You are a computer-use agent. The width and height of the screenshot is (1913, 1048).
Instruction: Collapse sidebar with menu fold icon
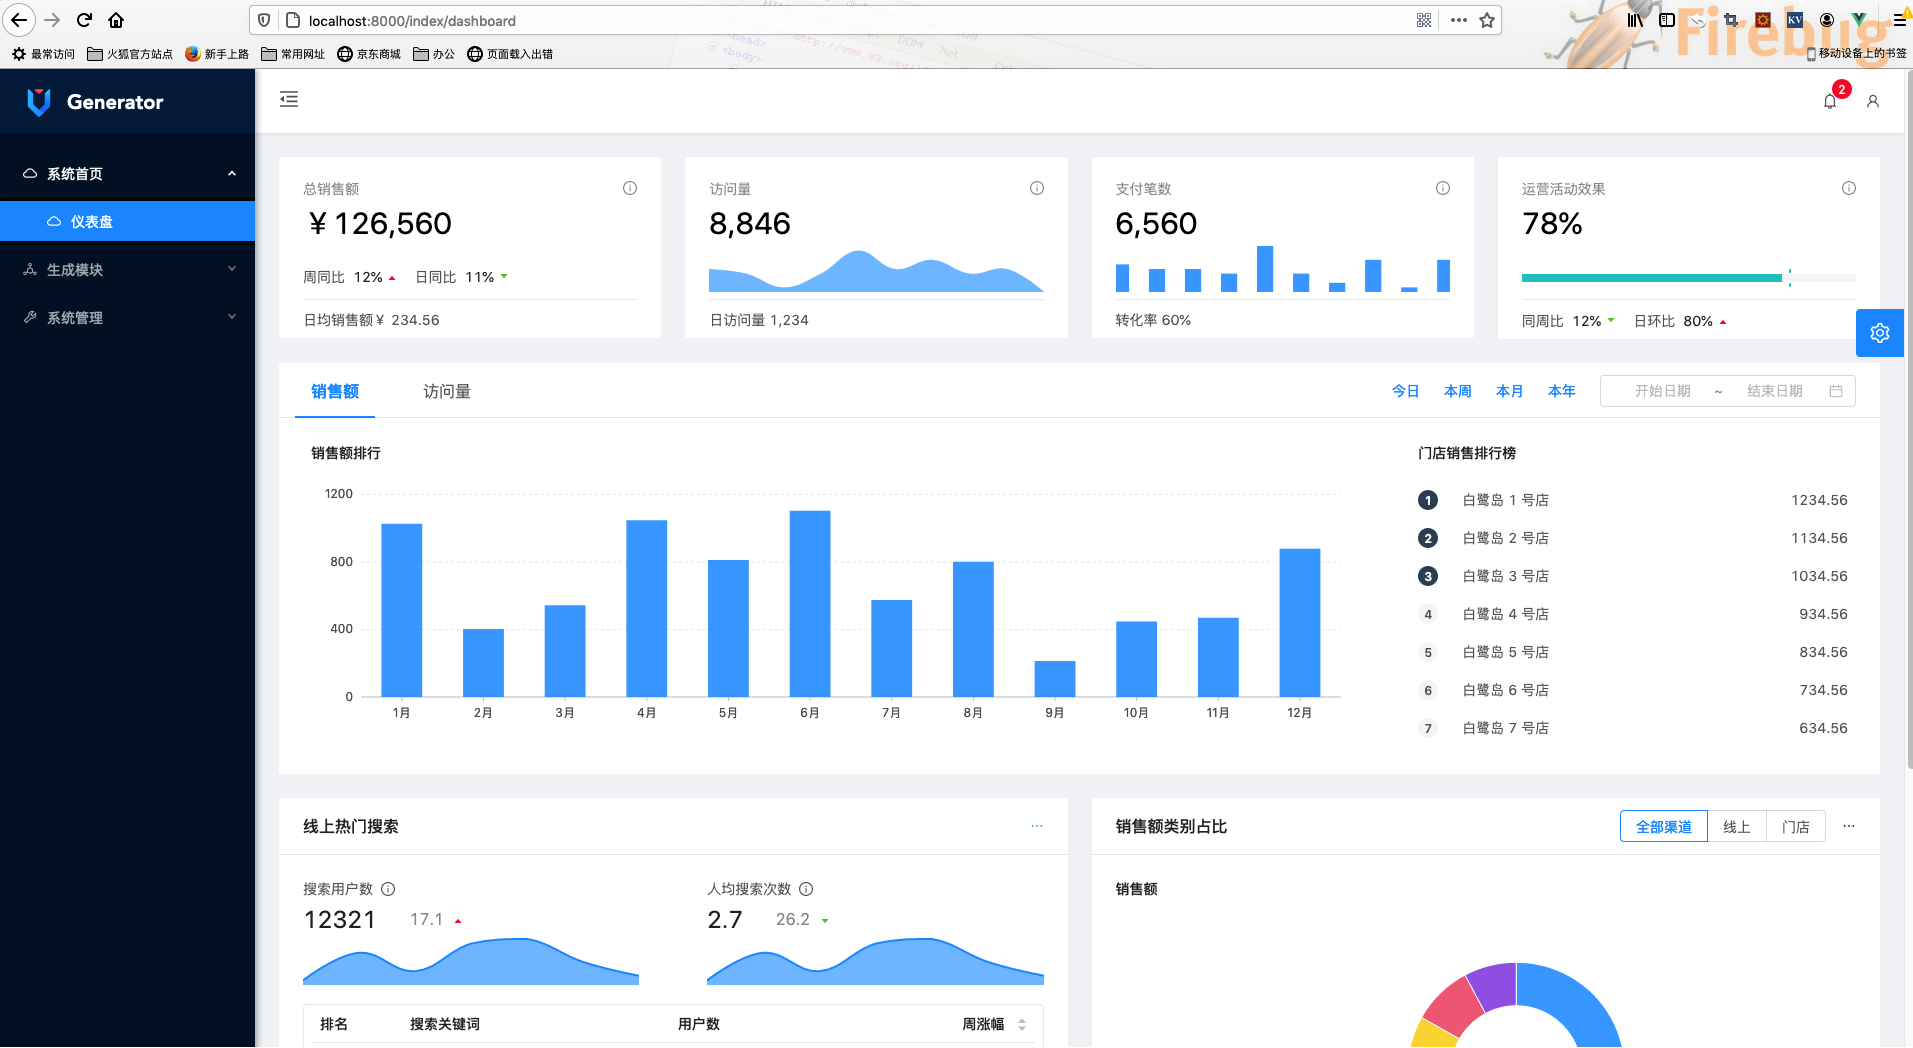click(x=289, y=99)
